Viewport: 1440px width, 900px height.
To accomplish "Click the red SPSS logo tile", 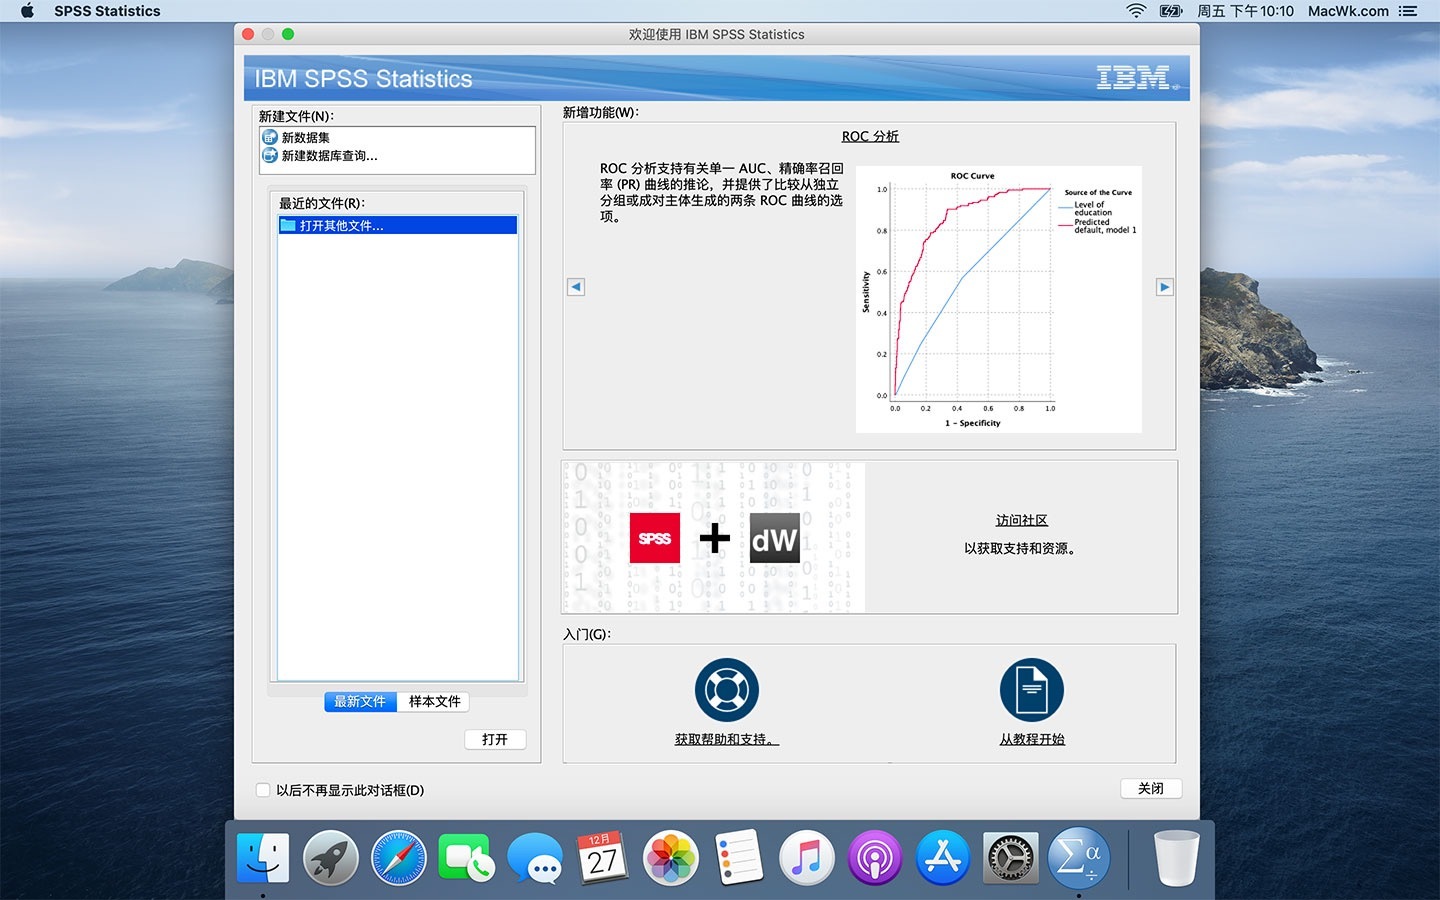I will 655,538.
